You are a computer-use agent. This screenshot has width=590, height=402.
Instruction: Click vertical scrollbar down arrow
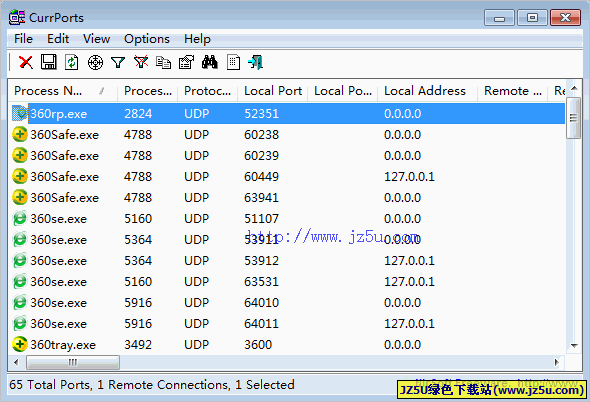(574, 346)
